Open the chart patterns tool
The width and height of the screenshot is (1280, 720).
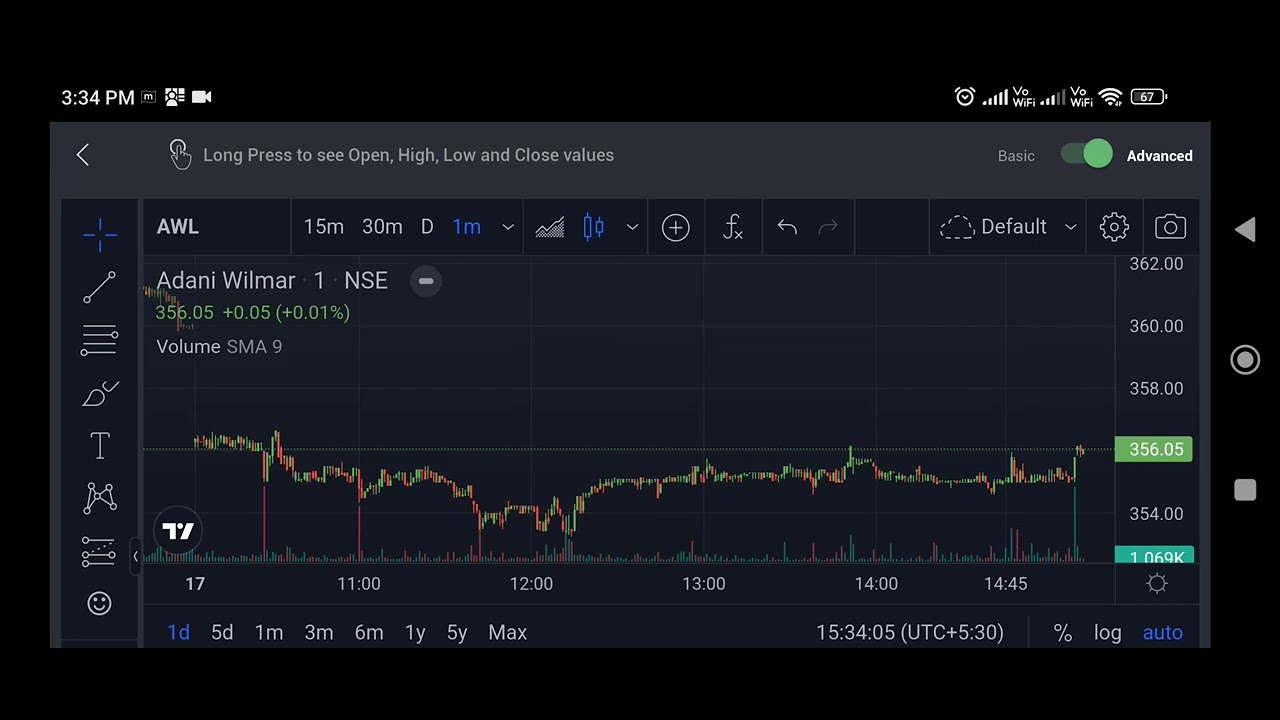tap(100, 498)
